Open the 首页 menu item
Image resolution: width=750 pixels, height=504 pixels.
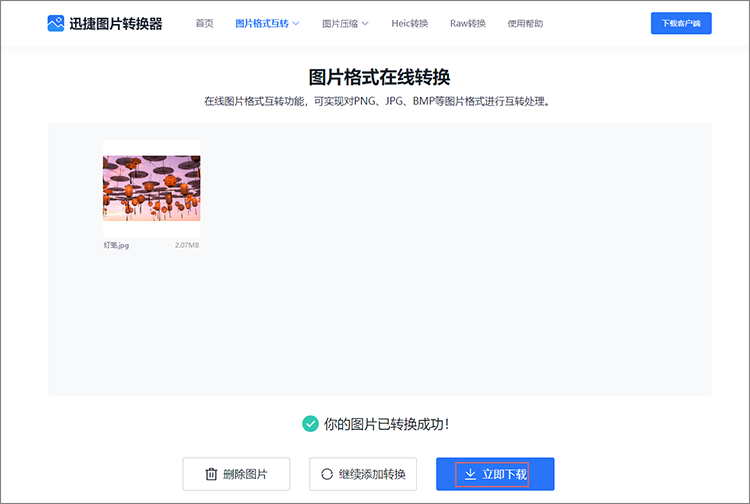[x=204, y=23]
